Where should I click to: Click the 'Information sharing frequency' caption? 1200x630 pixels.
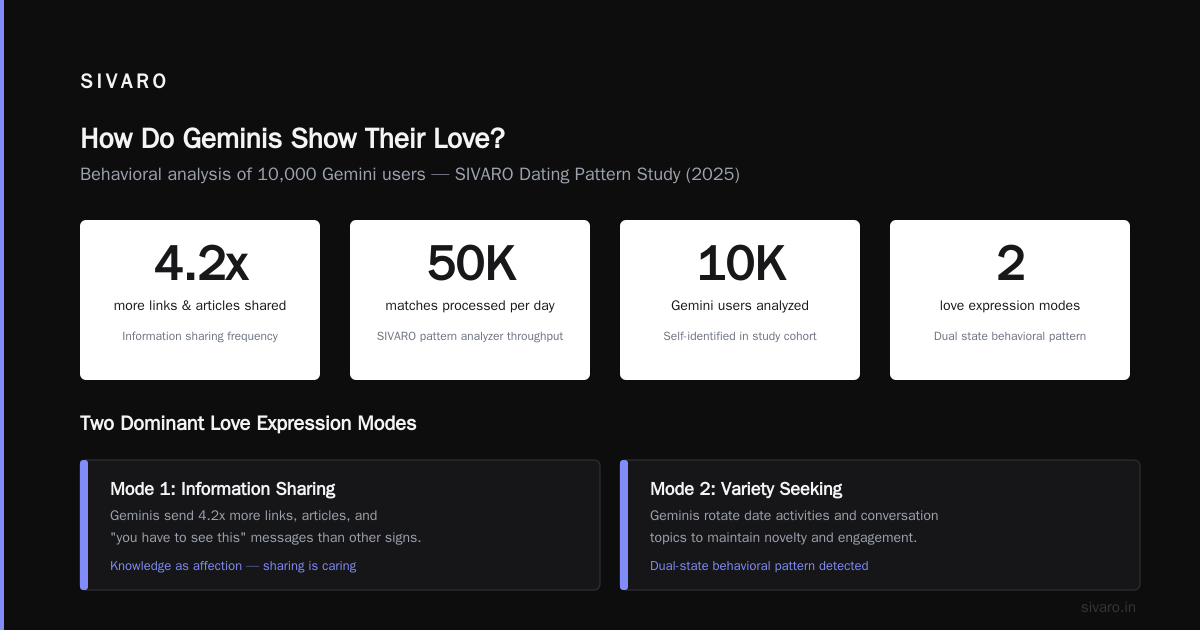(200, 336)
